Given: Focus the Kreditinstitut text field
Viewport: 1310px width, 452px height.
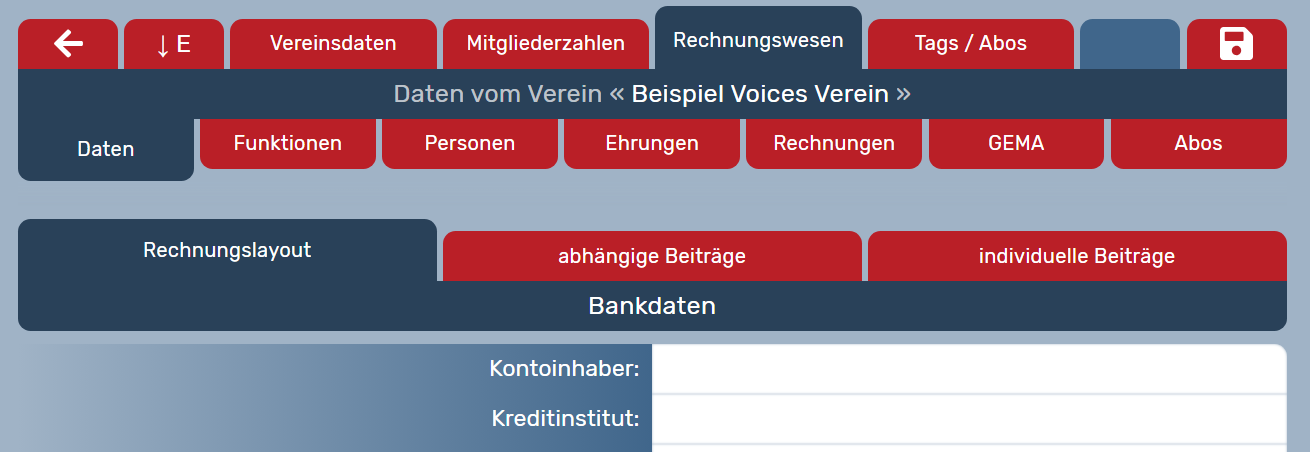Looking at the screenshot, I should (x=968, y=417).
